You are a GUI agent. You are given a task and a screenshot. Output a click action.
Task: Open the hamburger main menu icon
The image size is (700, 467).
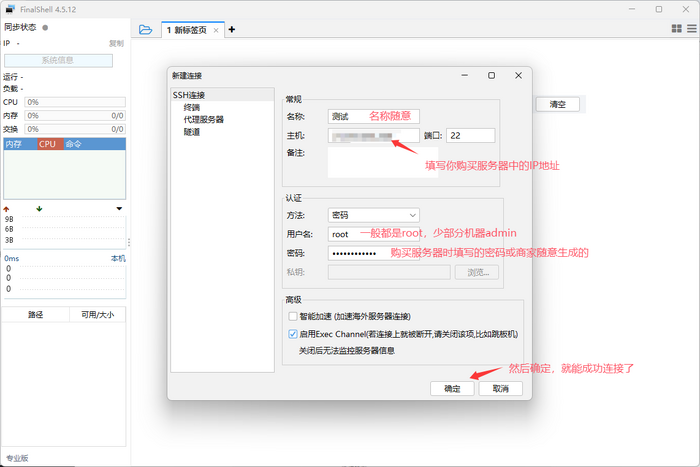click(x=689, y=29)
